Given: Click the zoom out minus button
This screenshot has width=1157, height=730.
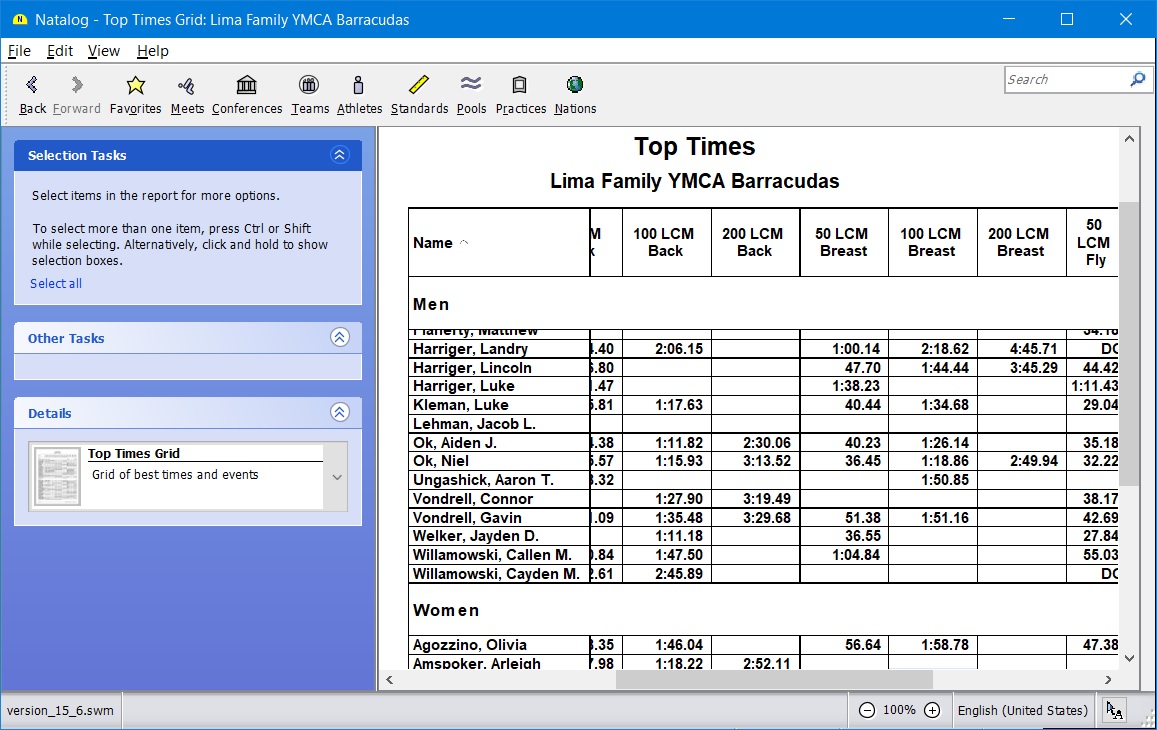Looking at the screenshot, I should [x=867, y=710].
